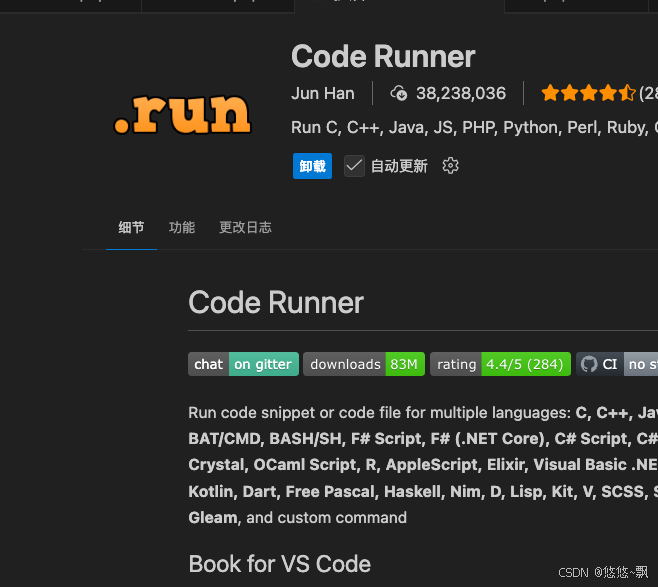Click the large Code Runner title
This screenshot has height=587, width=658.
click(x=383, y=56)
